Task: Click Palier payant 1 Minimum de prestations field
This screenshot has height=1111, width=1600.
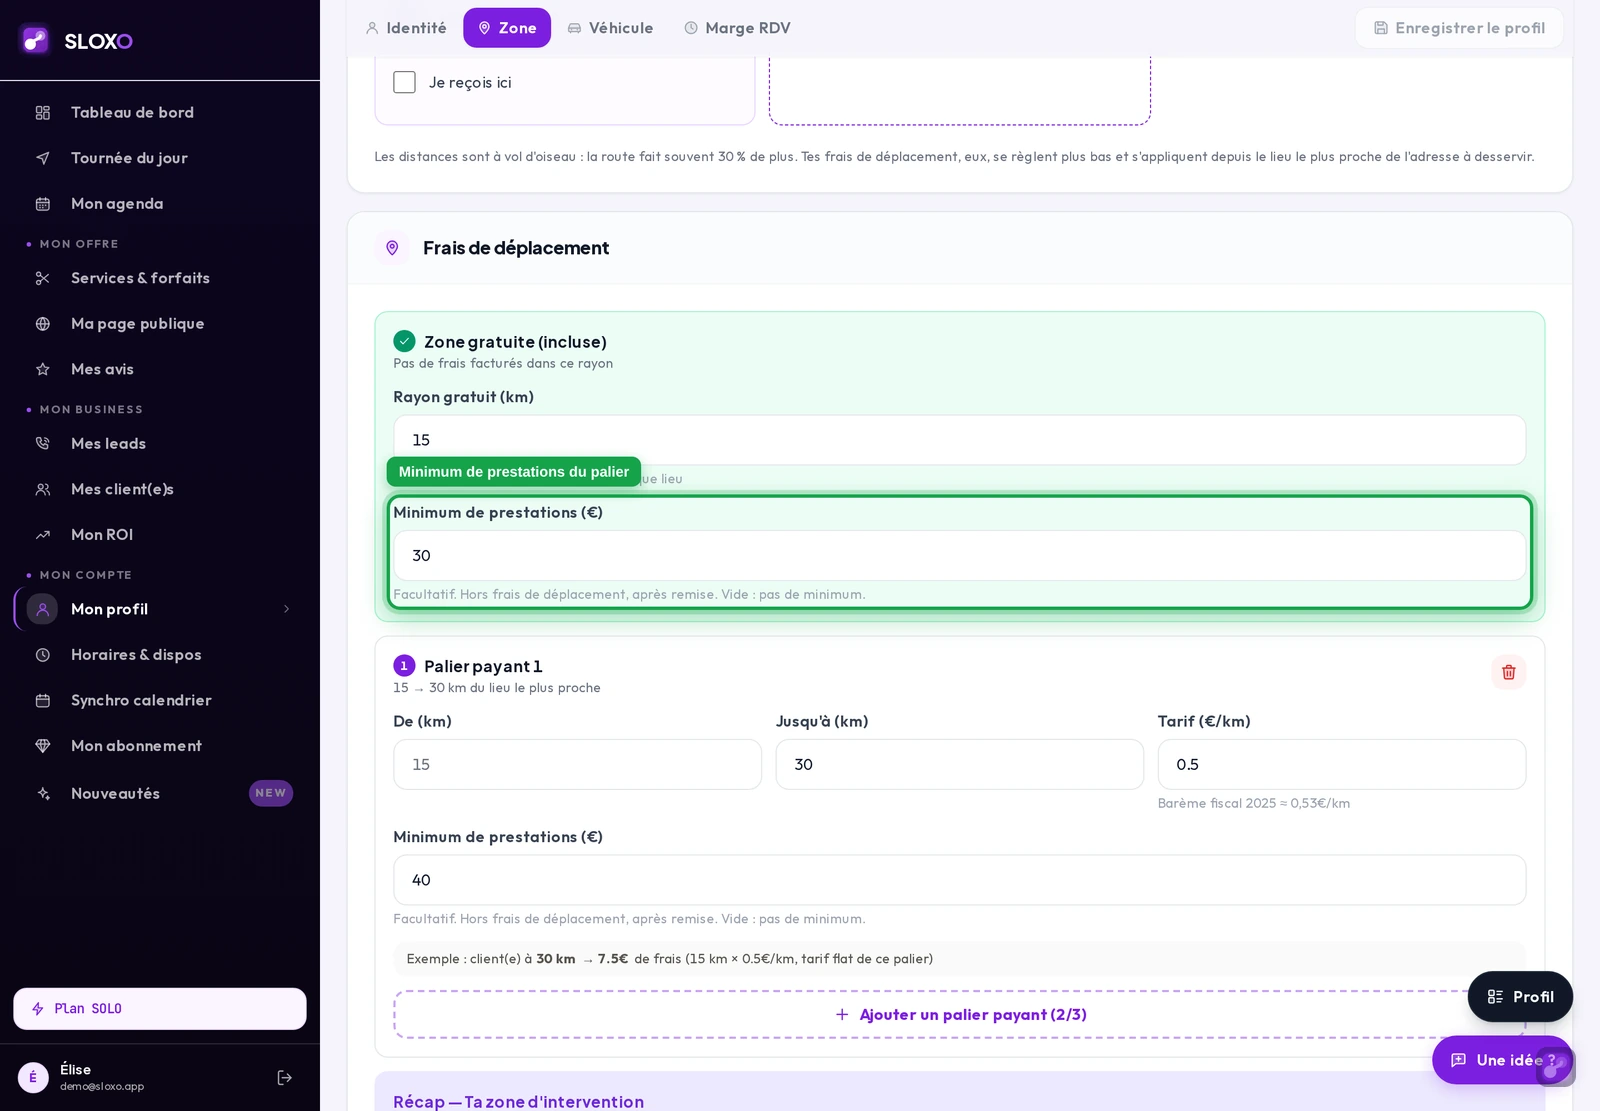Action: 959,880
